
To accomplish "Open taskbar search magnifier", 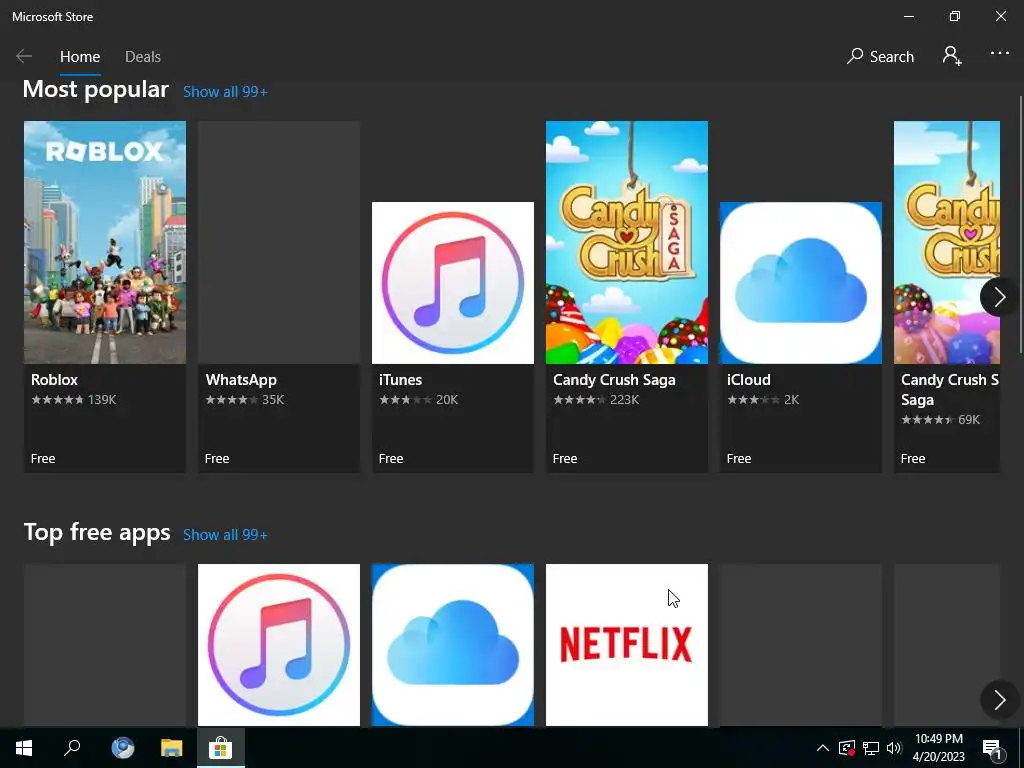I will pos(72,748).
